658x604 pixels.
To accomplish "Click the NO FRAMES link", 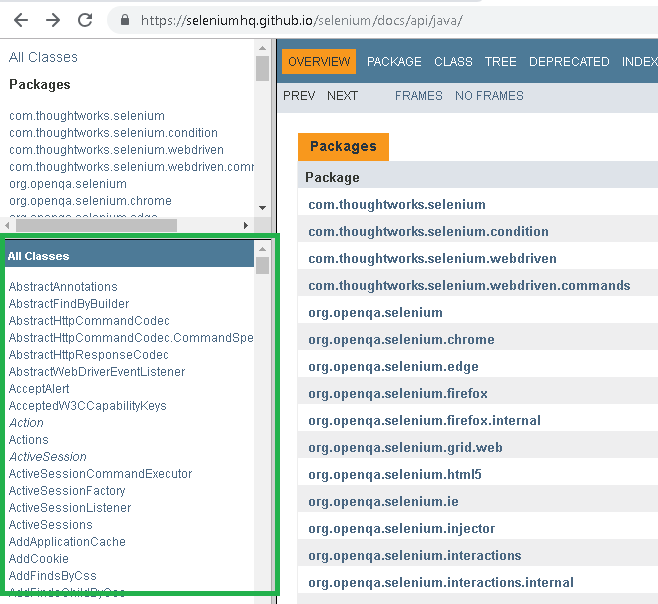I will click(489, 96).
